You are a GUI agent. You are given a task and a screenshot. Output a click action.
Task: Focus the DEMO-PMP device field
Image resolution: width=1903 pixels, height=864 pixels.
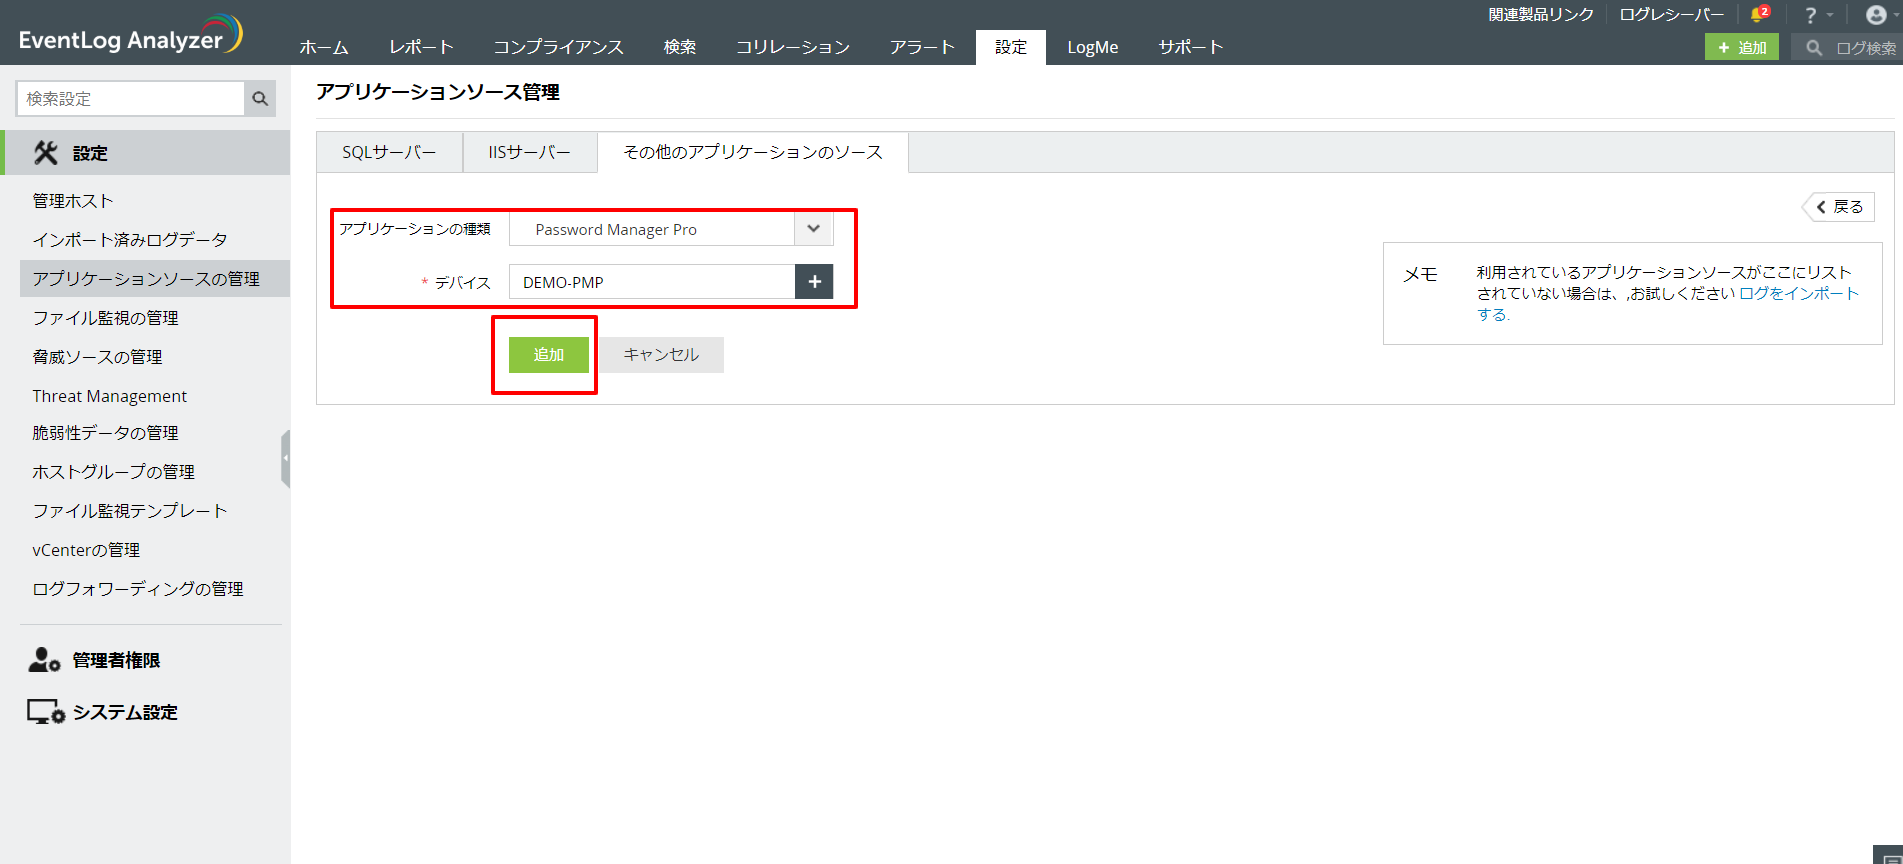pos(652,282)
